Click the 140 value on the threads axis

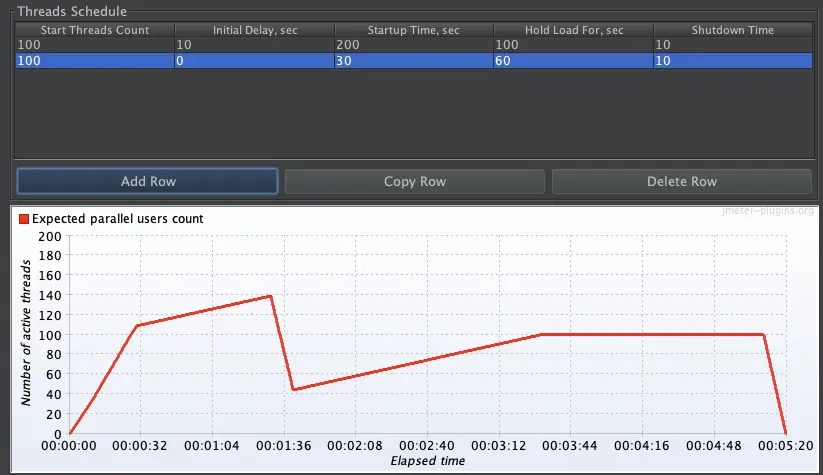50,295
